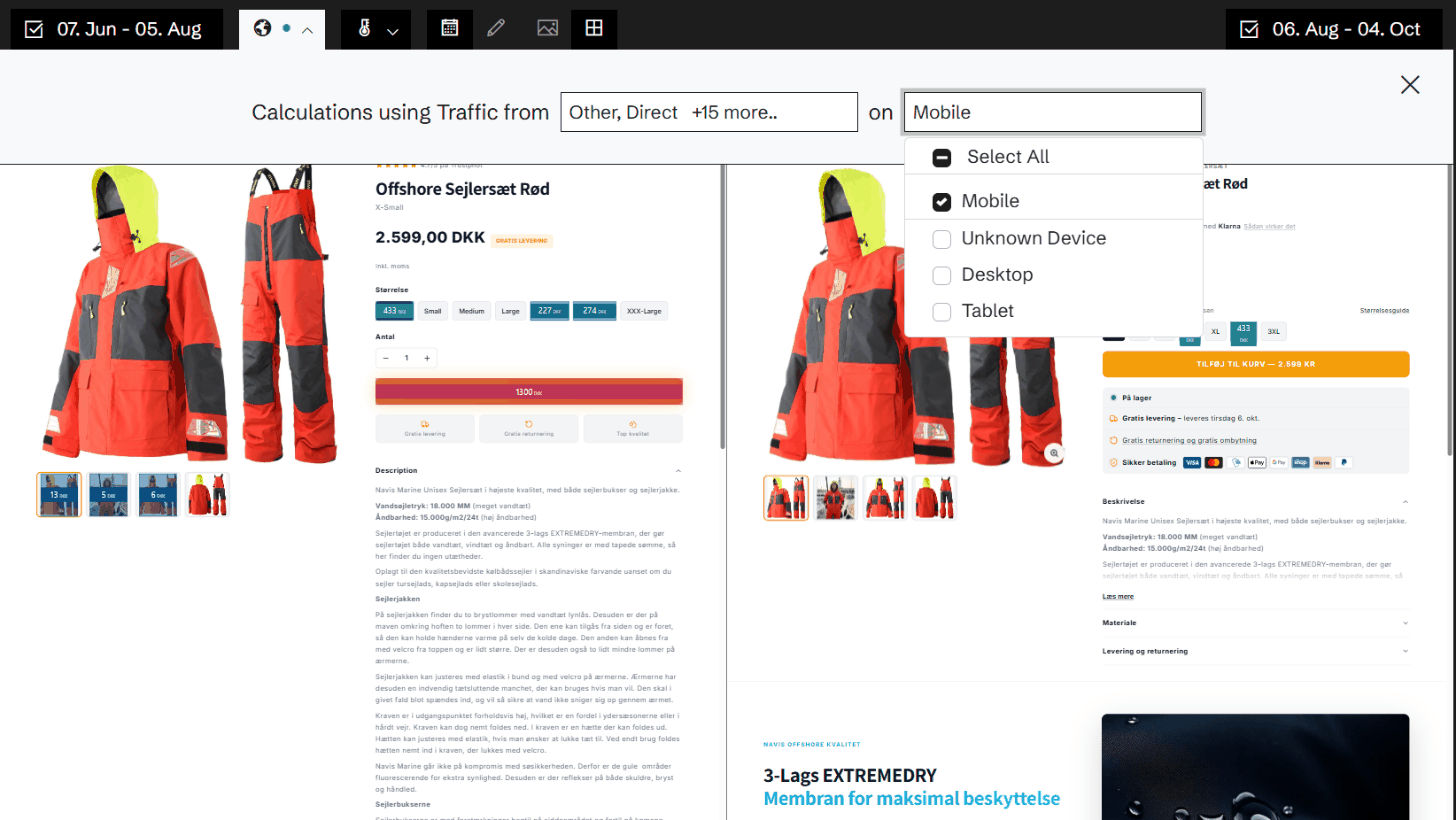The image size is (1456, 820).
Task: Toggle the Select All checkbox
Action: [x=941, y=158]
